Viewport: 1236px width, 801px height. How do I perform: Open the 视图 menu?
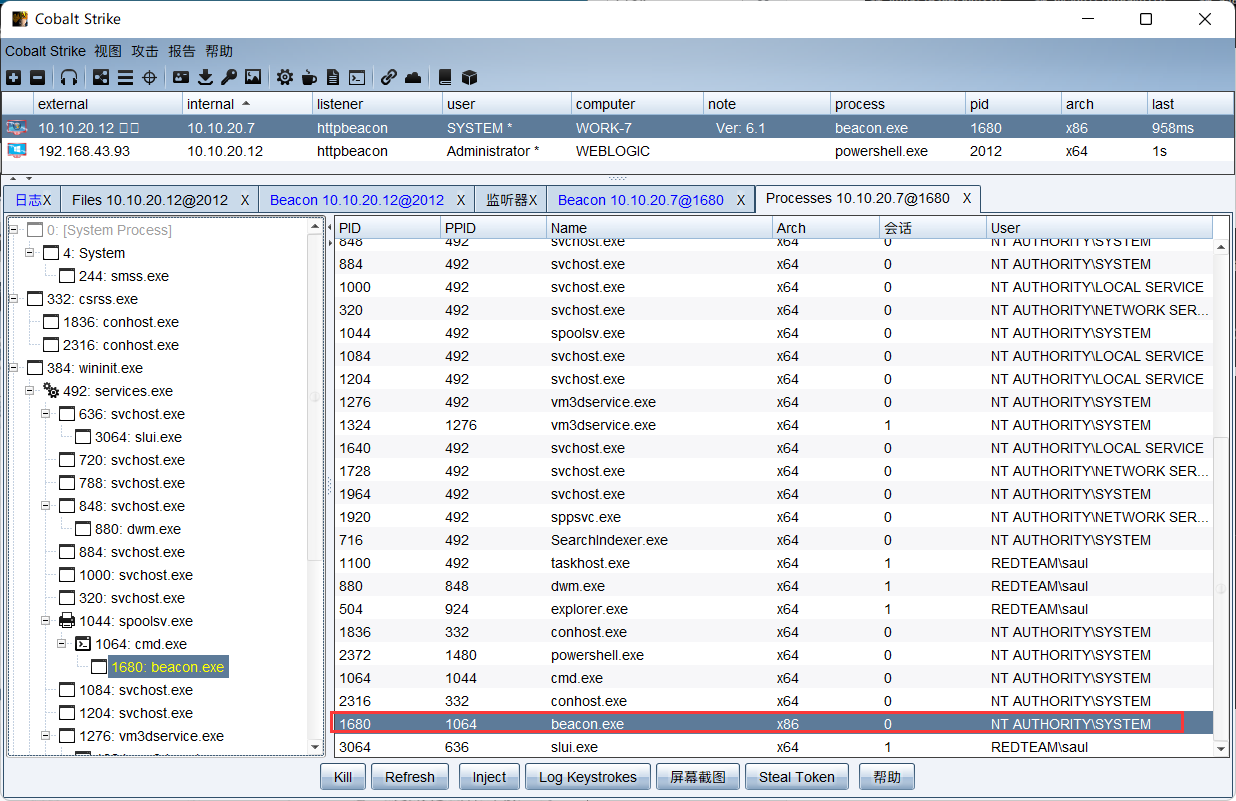108,51
